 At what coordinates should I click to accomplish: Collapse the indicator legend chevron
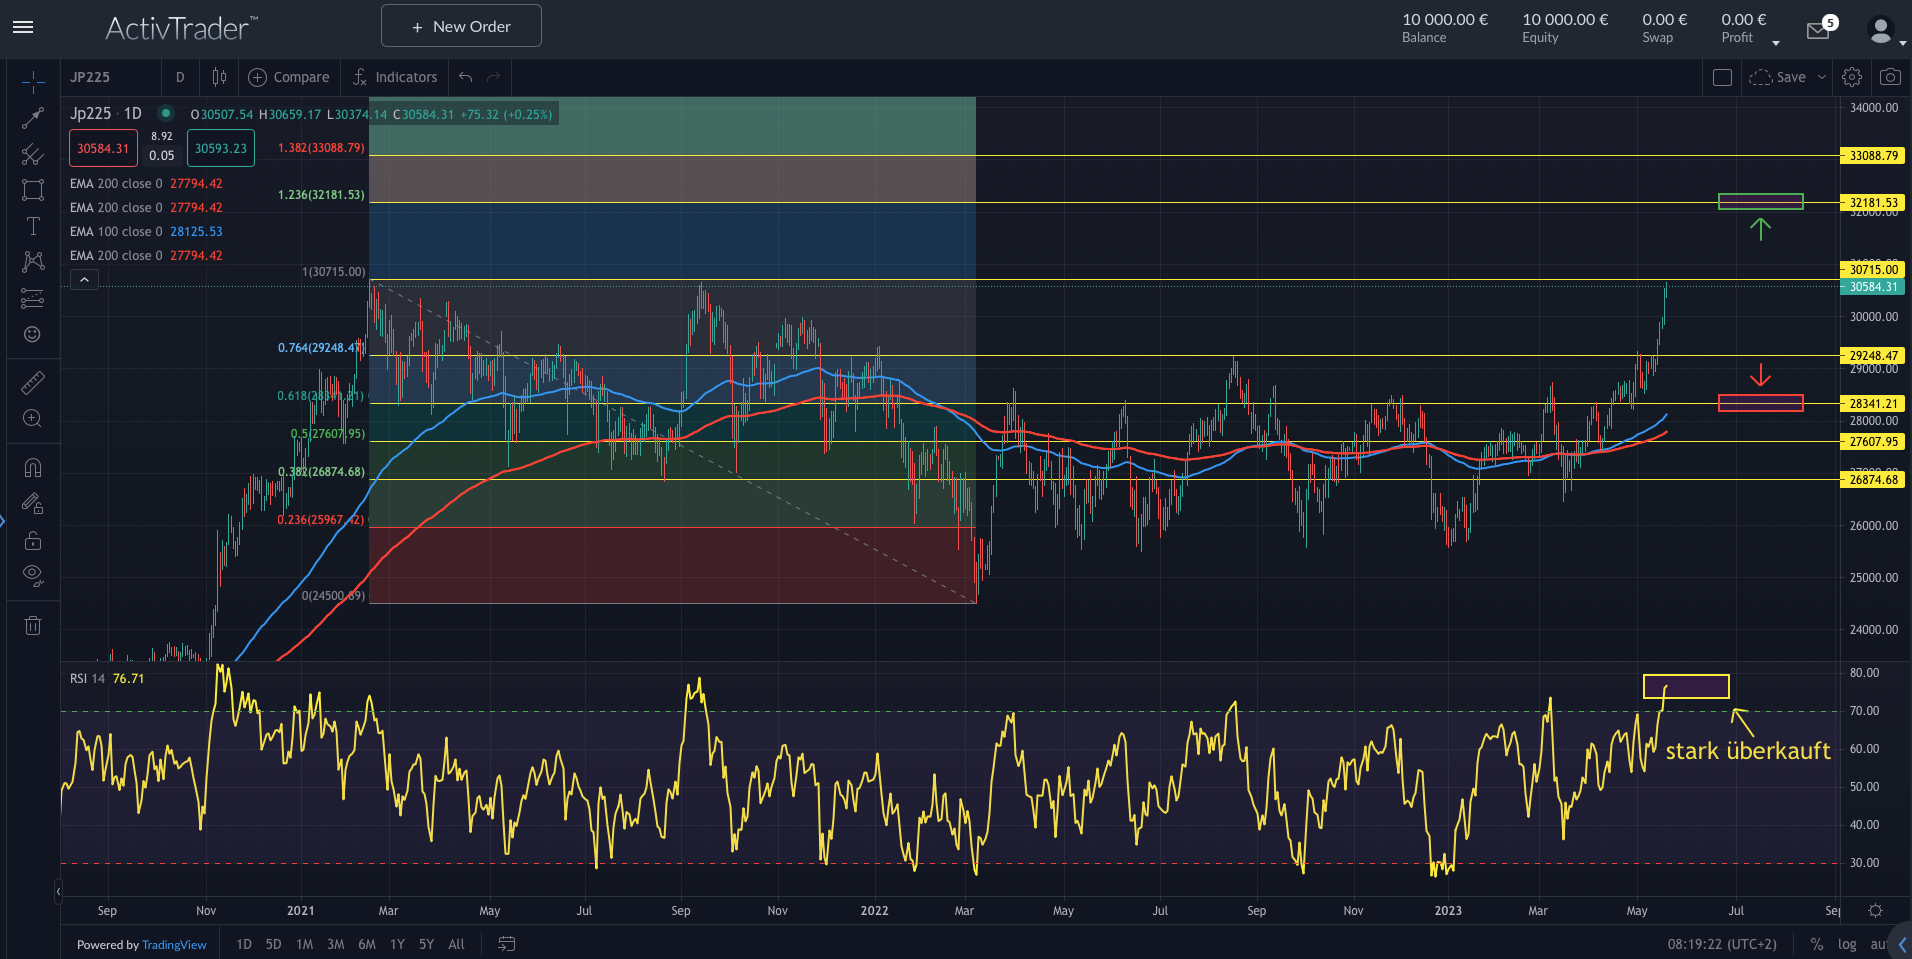click(85, 280)
